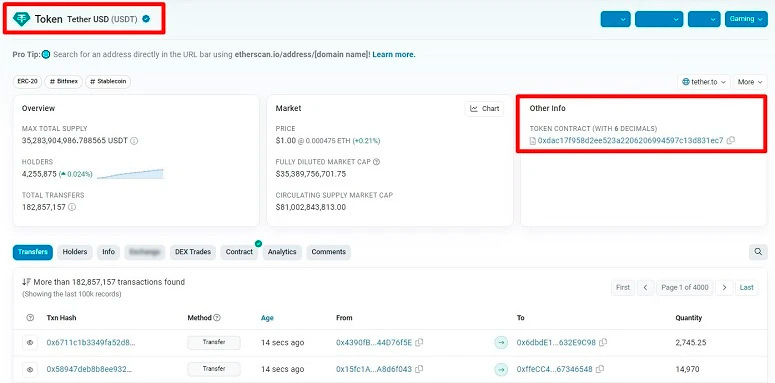Image resolution: width=775 pixels, height=383 pixels.
Task: Expand the tether.to website dropdown
Action: (704, 82)
